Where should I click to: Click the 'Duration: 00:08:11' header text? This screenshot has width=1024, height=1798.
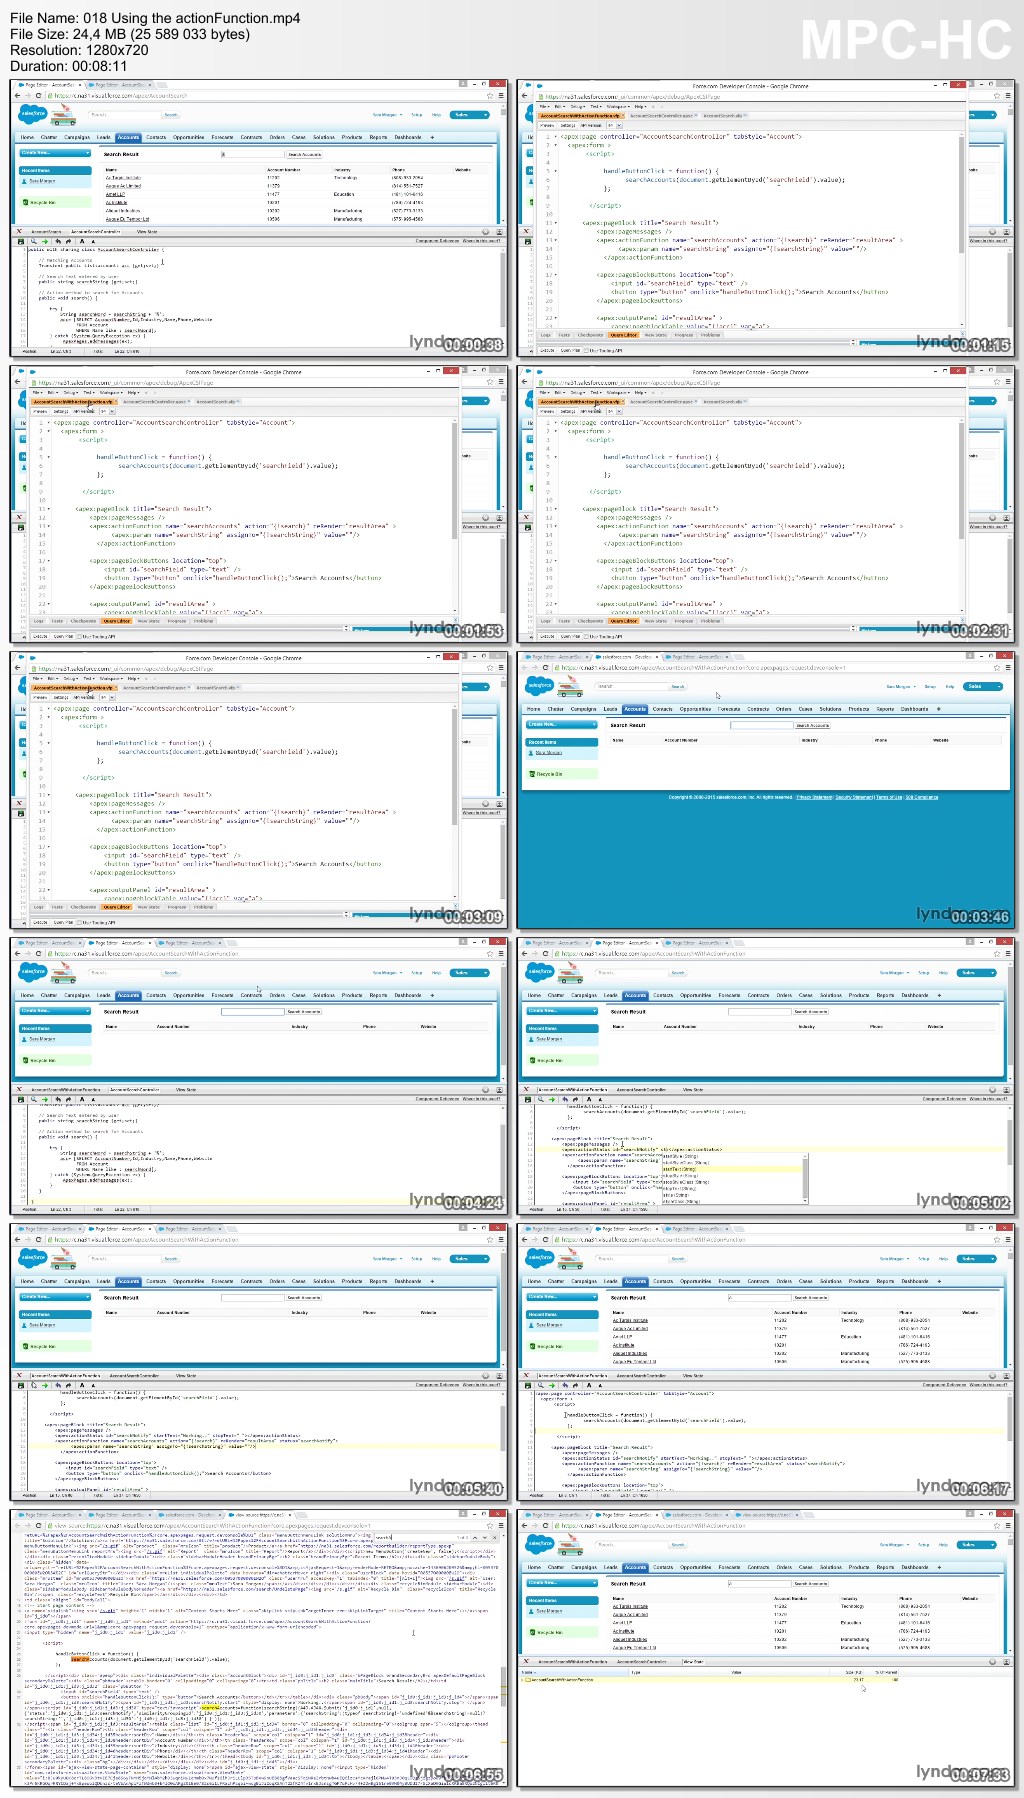(69, 66)
